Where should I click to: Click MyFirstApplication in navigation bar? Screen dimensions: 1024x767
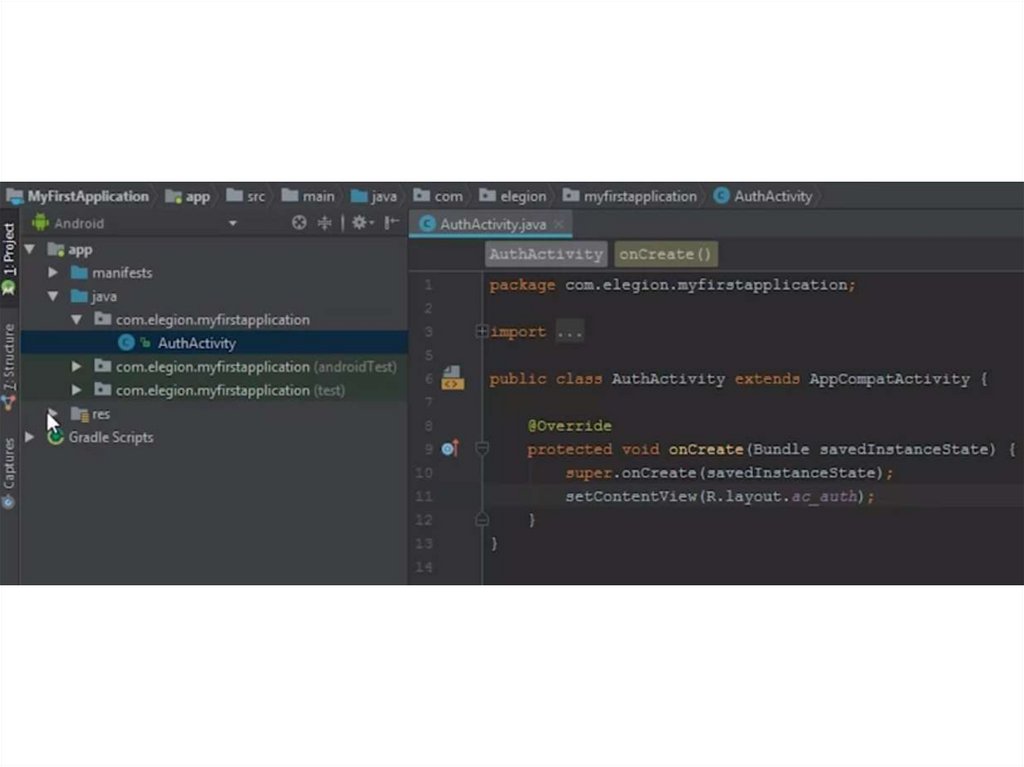click(x=88, y=196)
